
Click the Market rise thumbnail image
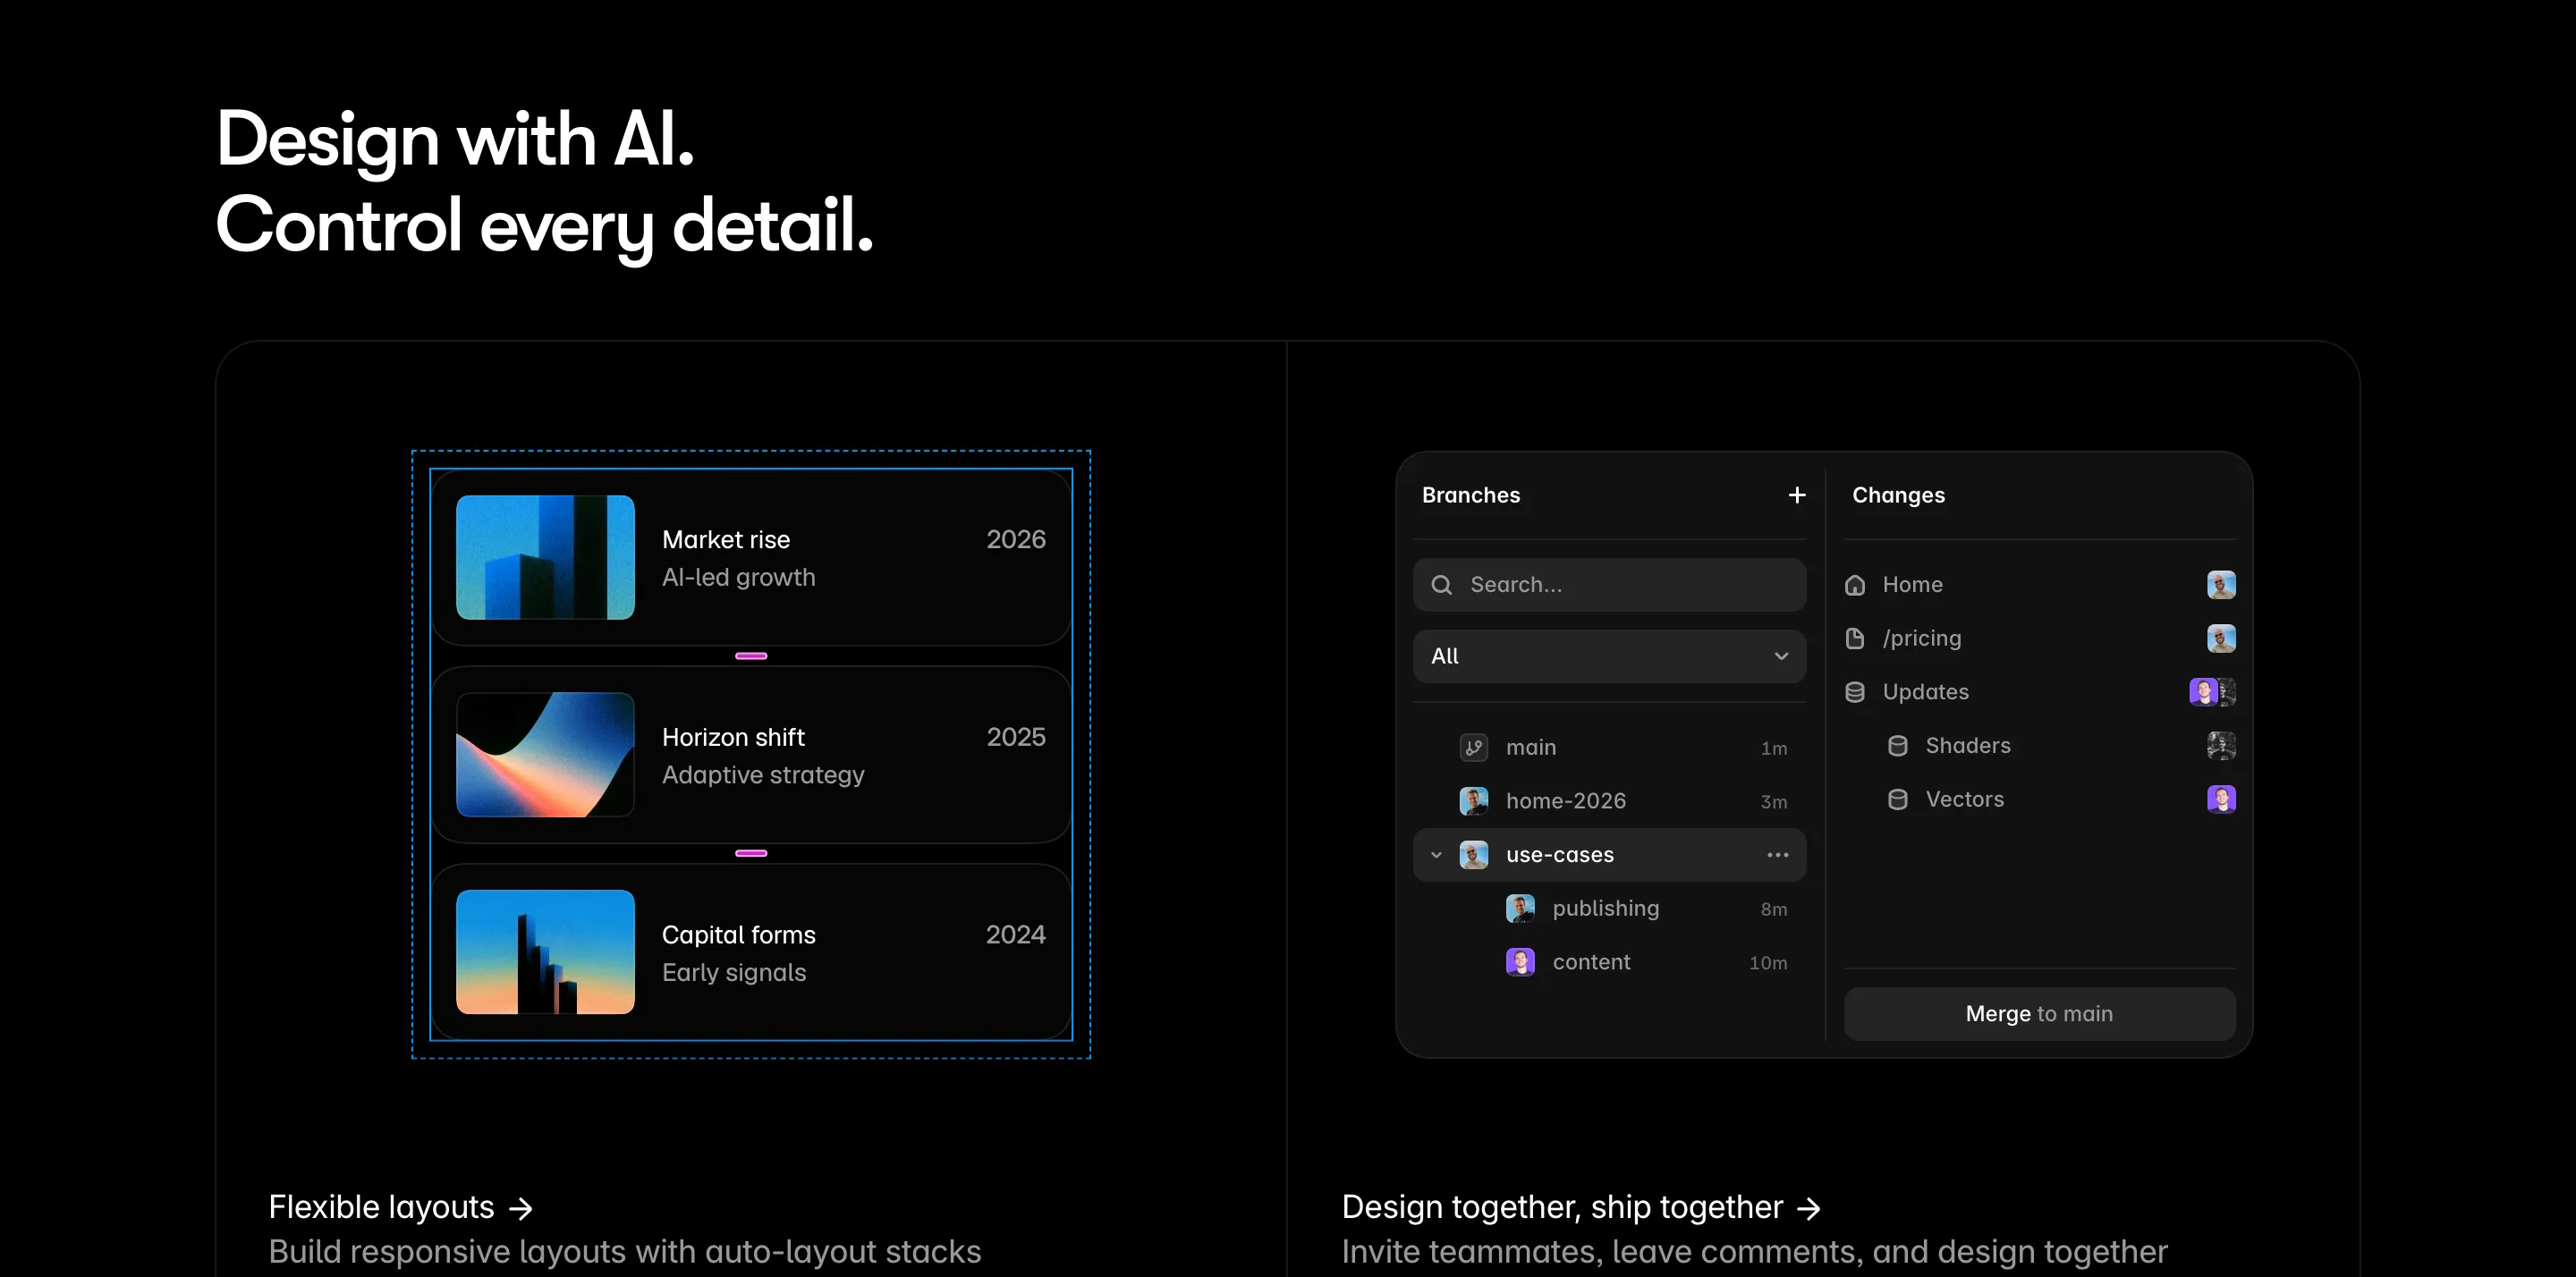point(545,557)
